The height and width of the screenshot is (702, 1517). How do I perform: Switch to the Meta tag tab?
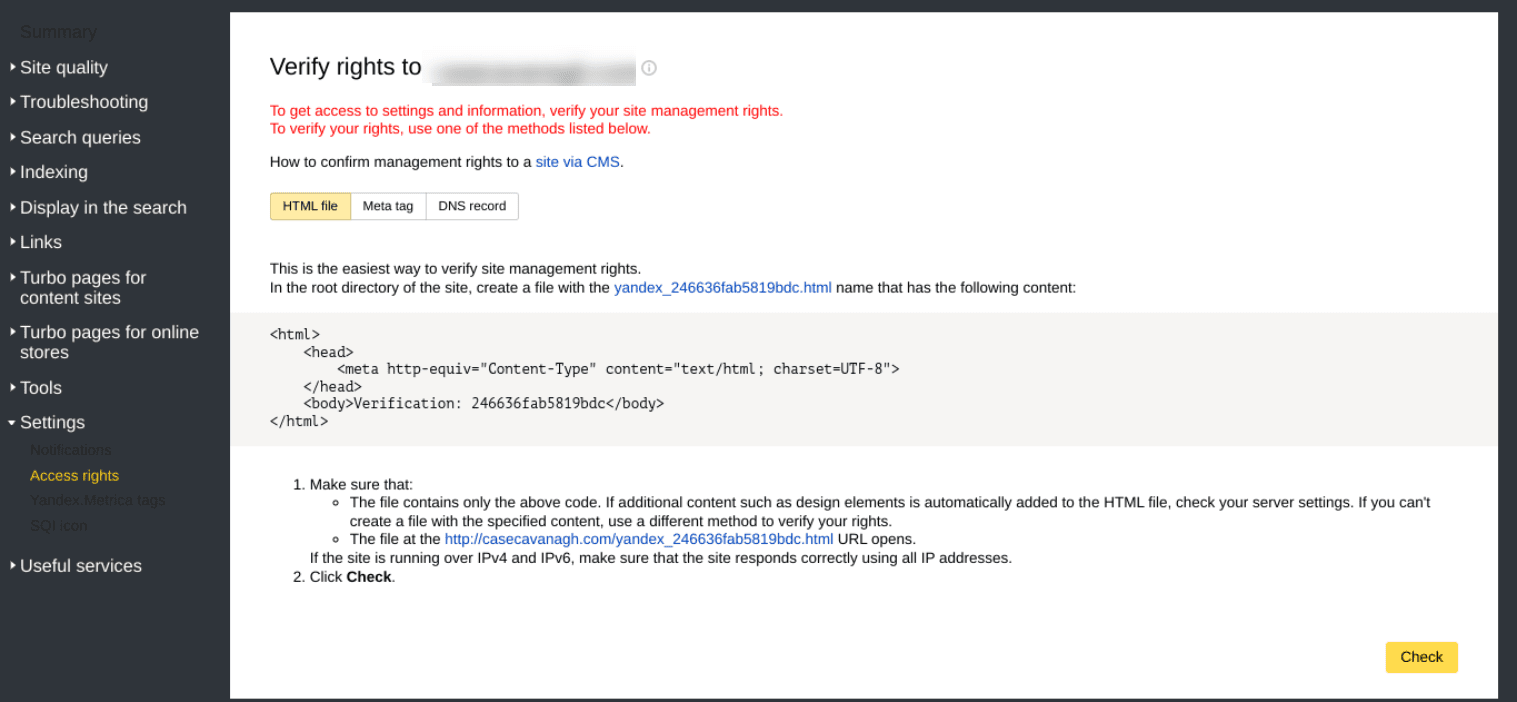tap(387, 206)
